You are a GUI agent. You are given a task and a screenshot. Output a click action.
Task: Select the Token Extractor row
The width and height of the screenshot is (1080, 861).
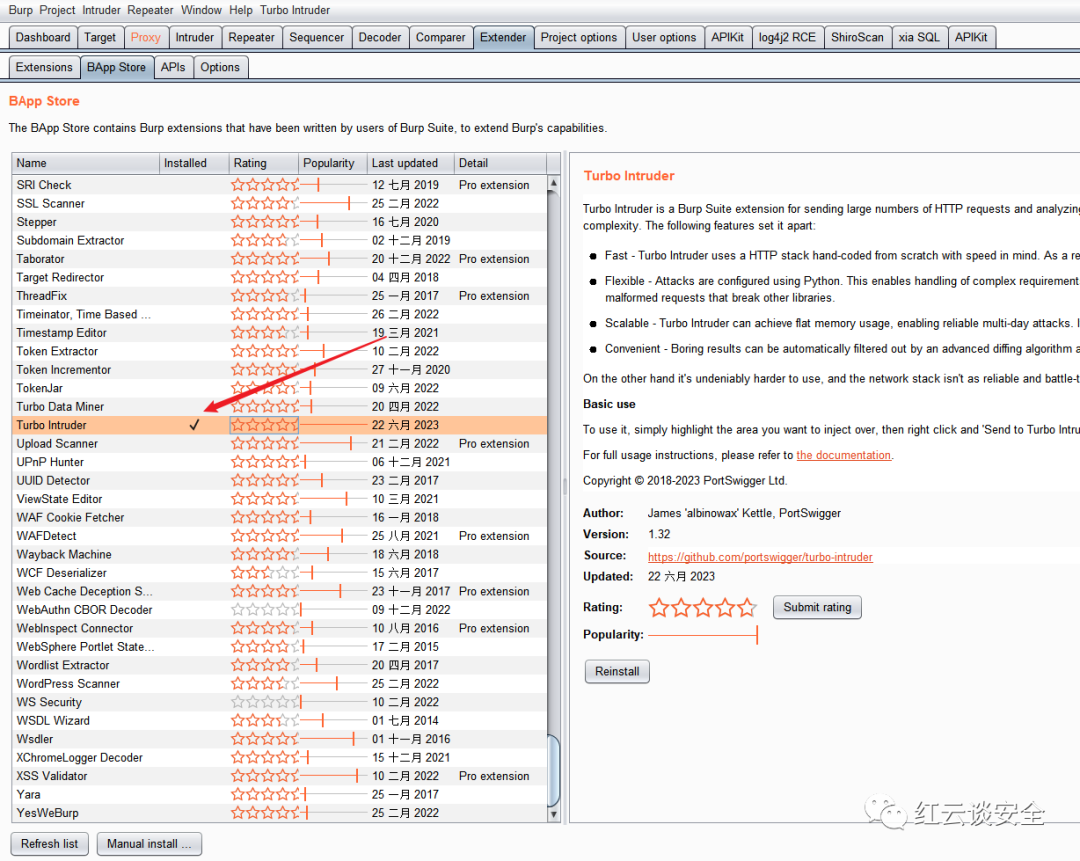[x=280, y=351]
